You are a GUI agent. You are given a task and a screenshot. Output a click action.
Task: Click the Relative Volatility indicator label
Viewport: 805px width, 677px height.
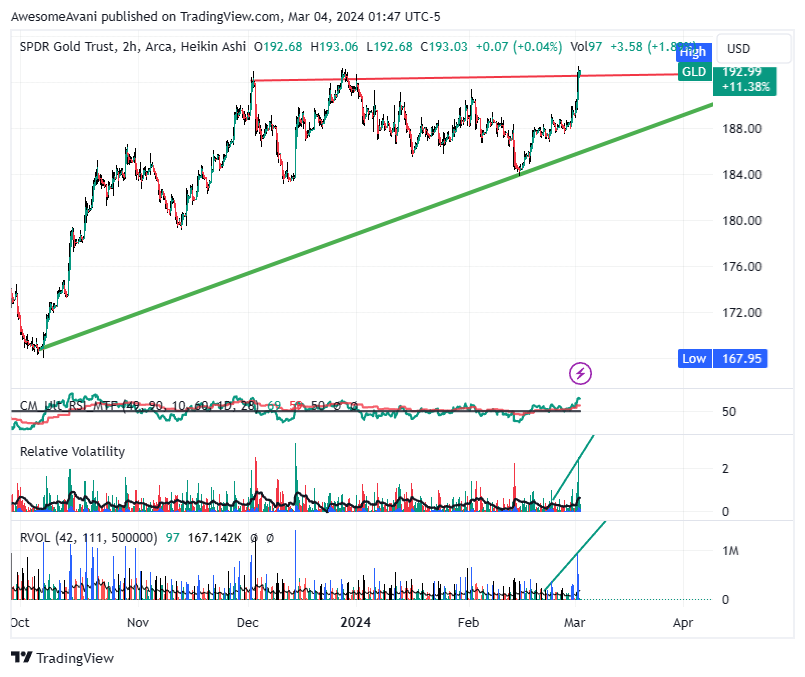[72, 451]
